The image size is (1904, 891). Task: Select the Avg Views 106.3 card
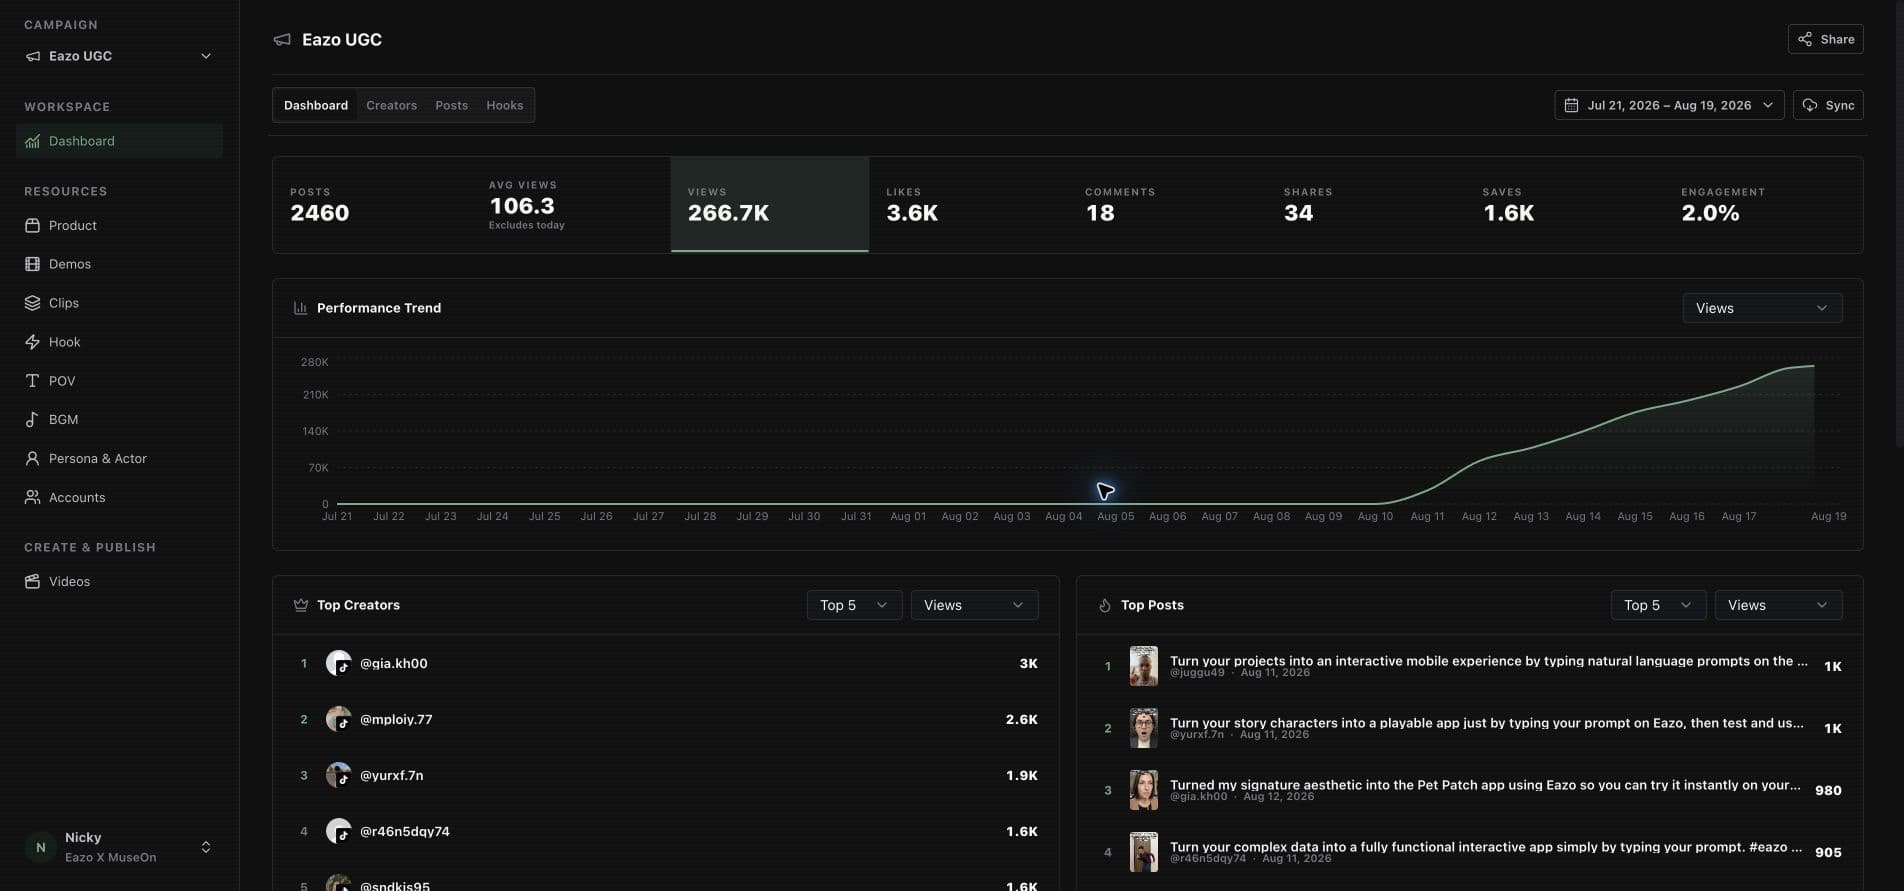[x=571, y=204]
